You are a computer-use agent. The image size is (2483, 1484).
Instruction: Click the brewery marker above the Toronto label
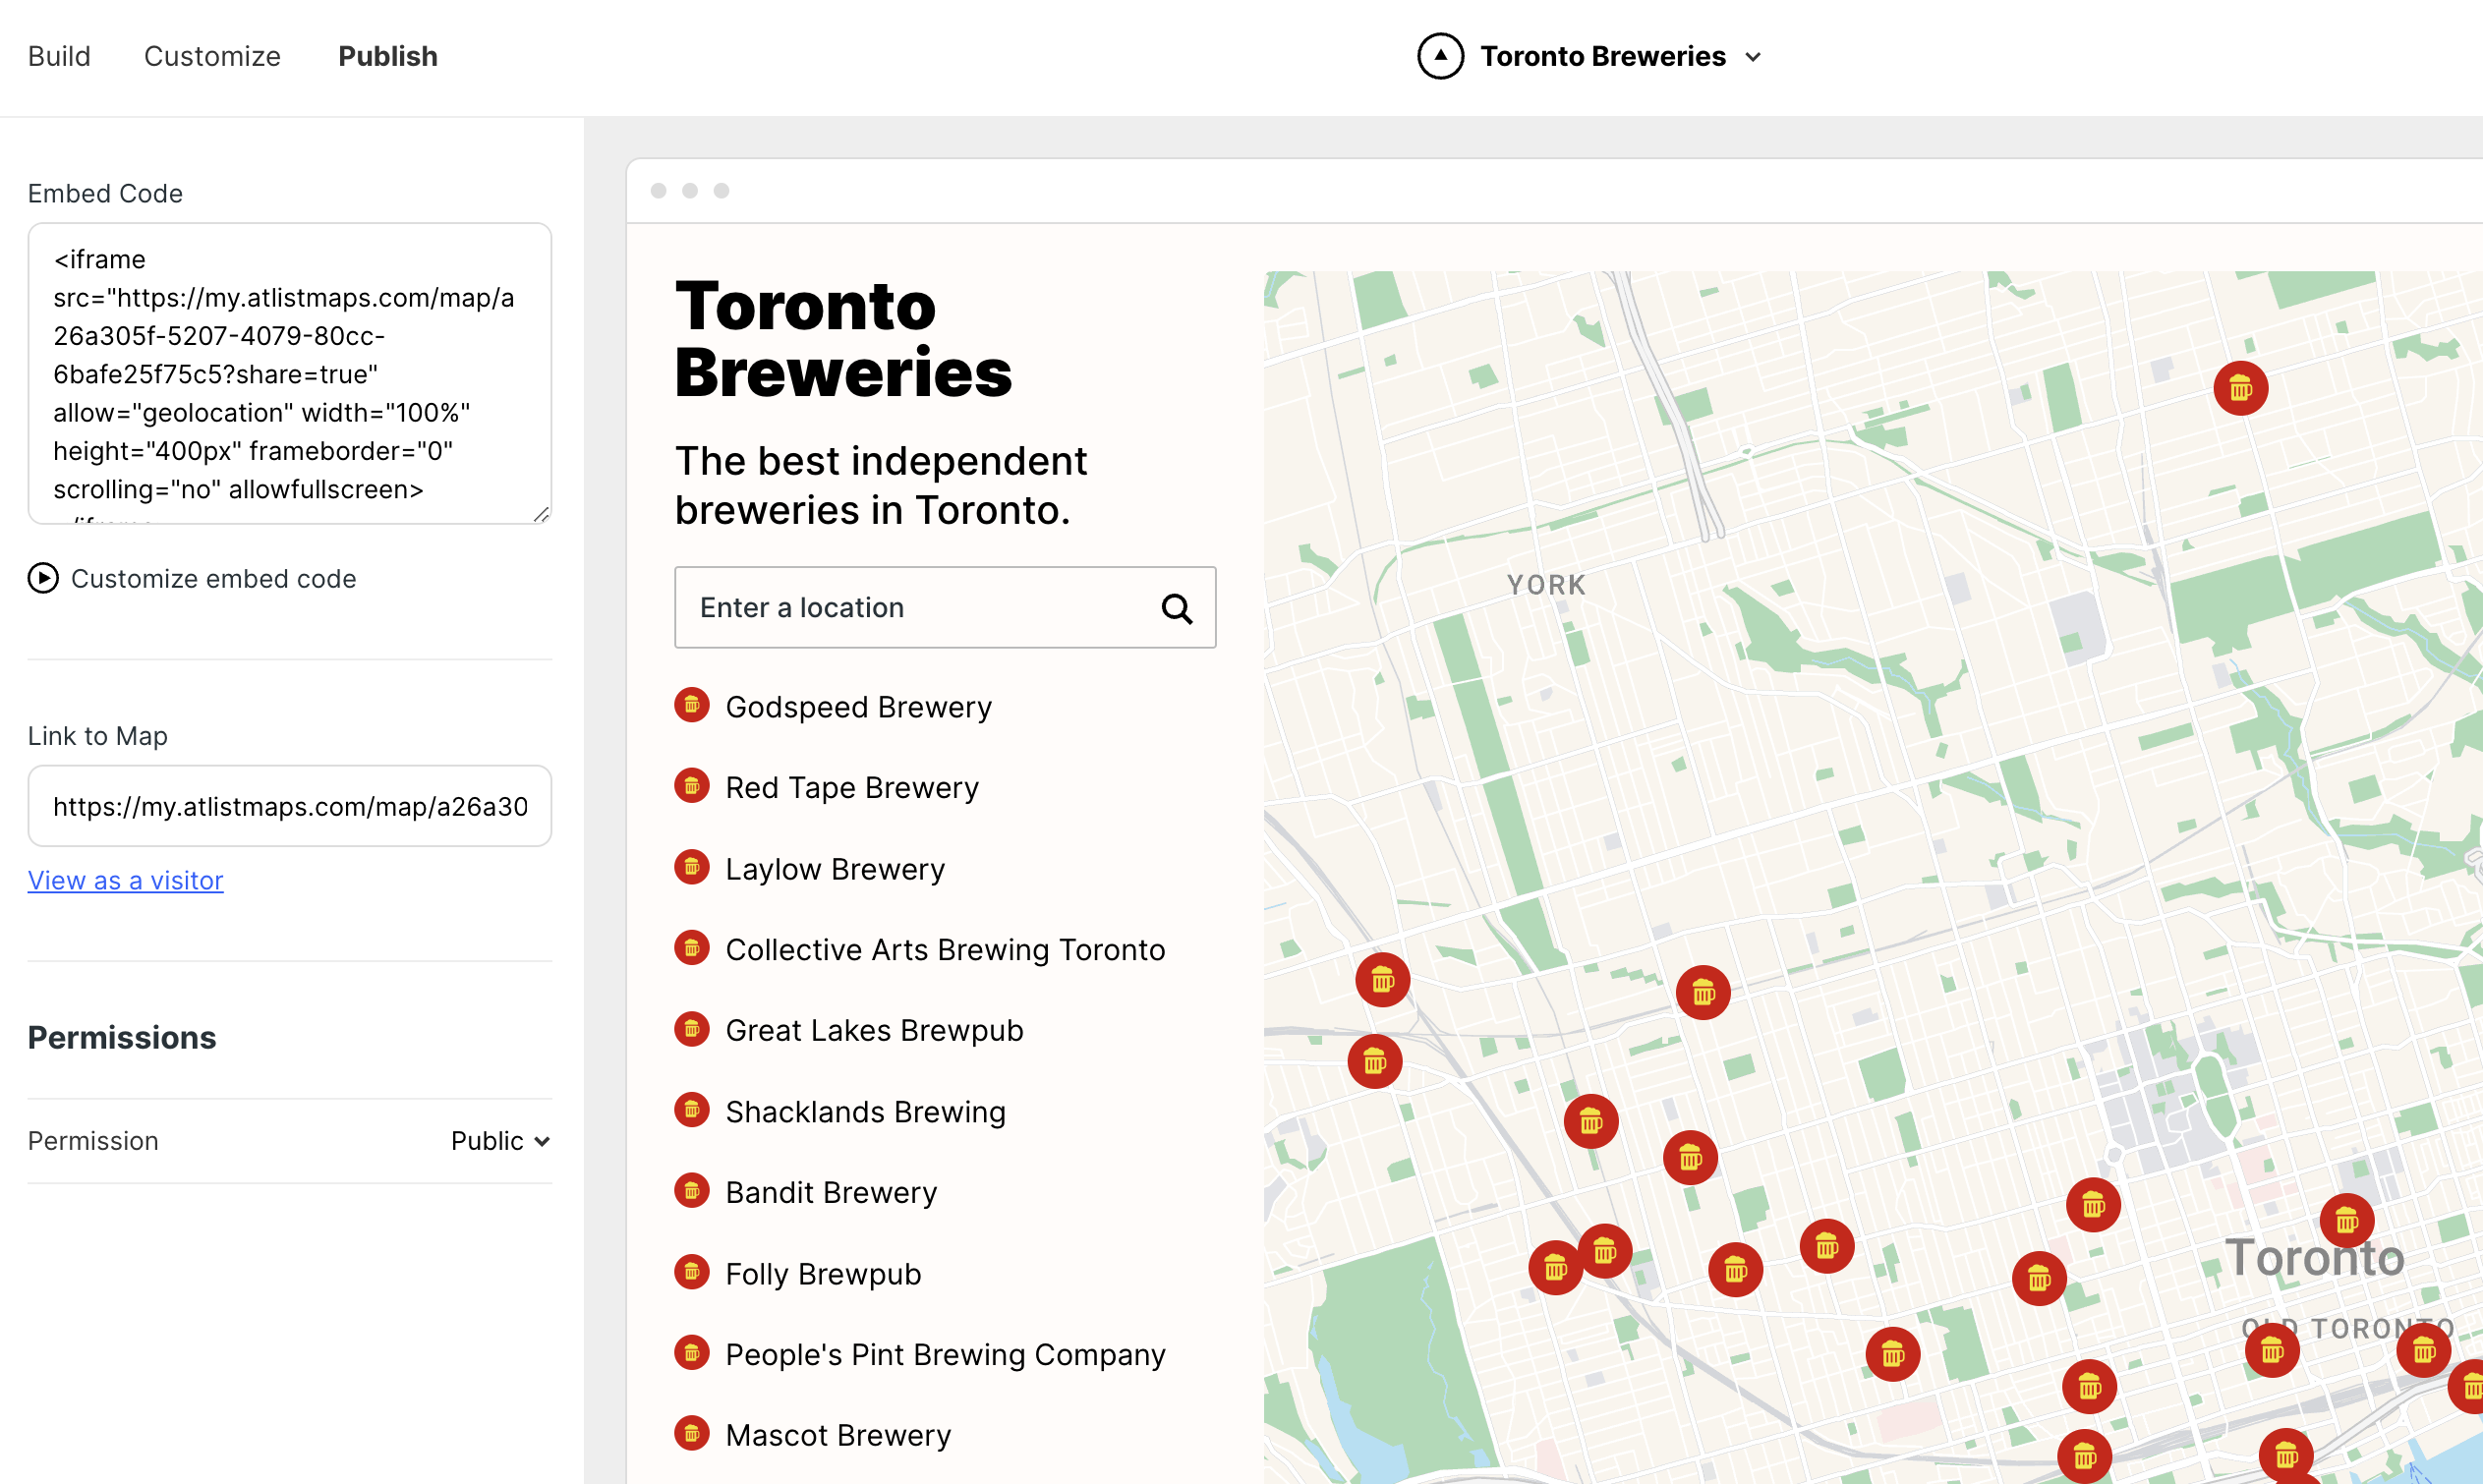[2347, 1221]
